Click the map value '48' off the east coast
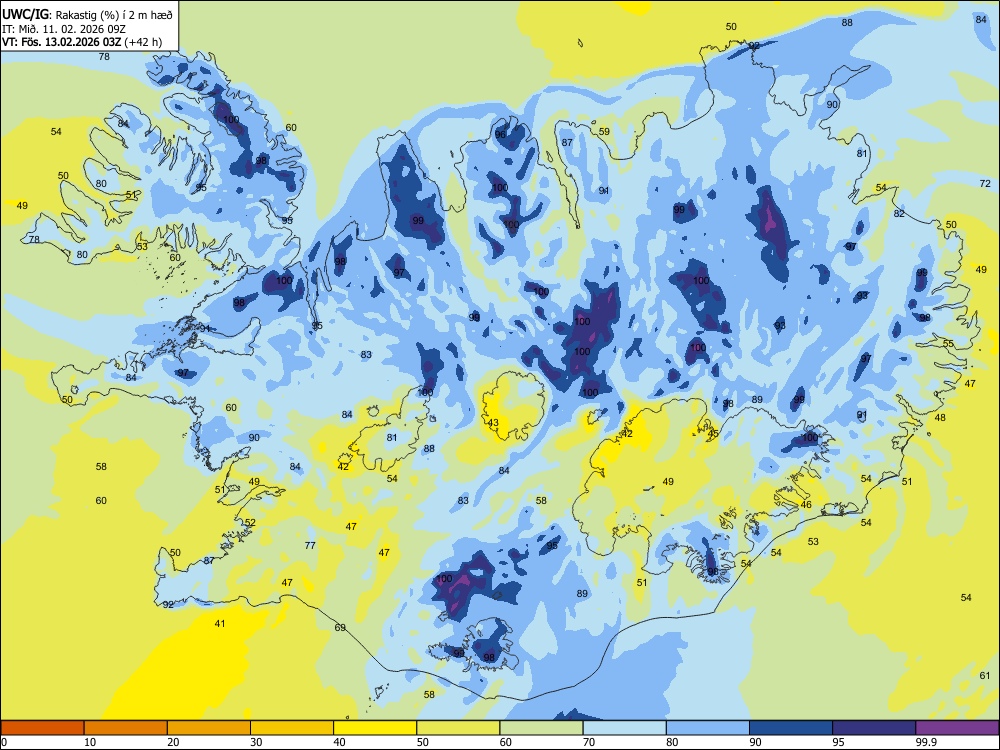1000x750 pixels. pos(940,418)
